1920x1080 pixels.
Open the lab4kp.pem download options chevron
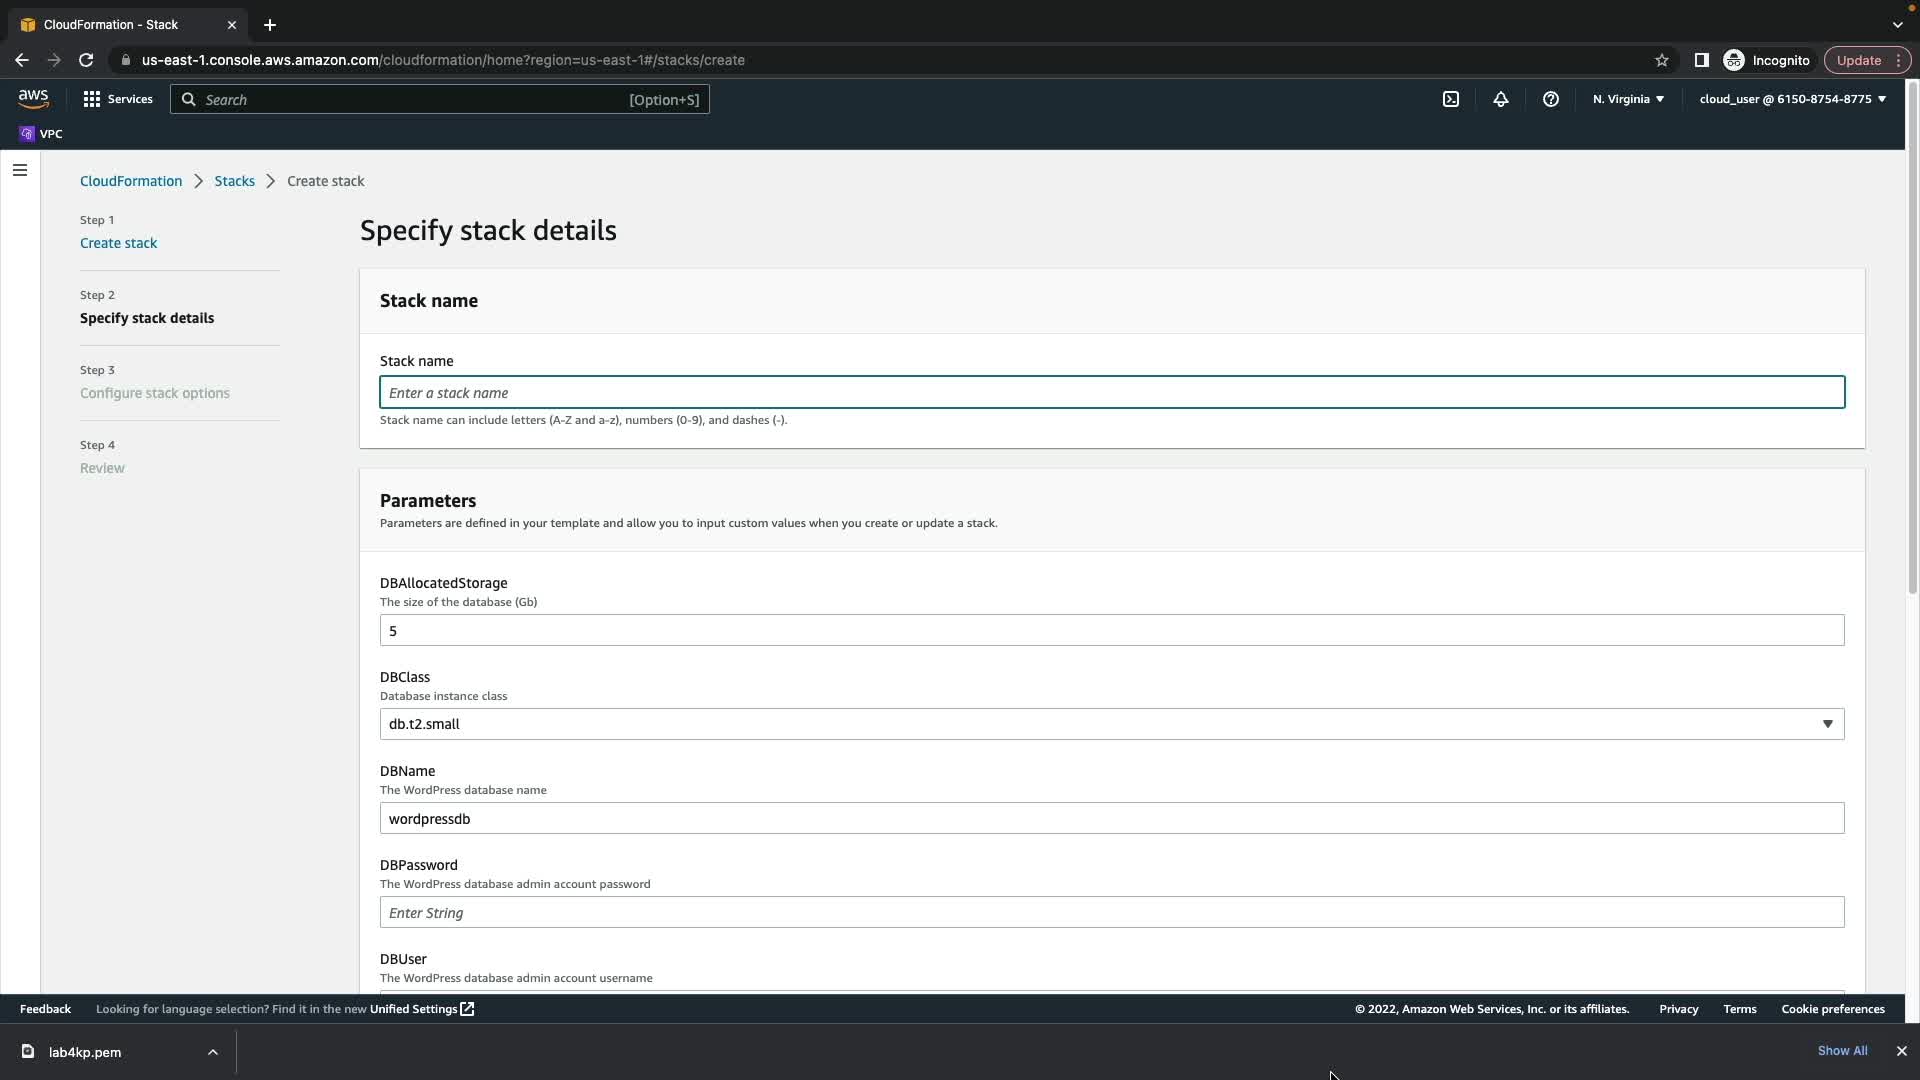click(212, 1052)
